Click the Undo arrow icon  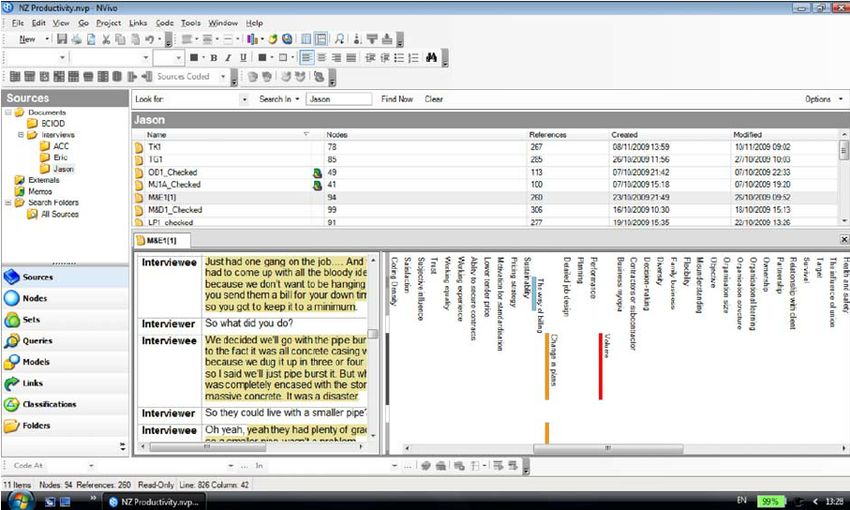[149, 39]
